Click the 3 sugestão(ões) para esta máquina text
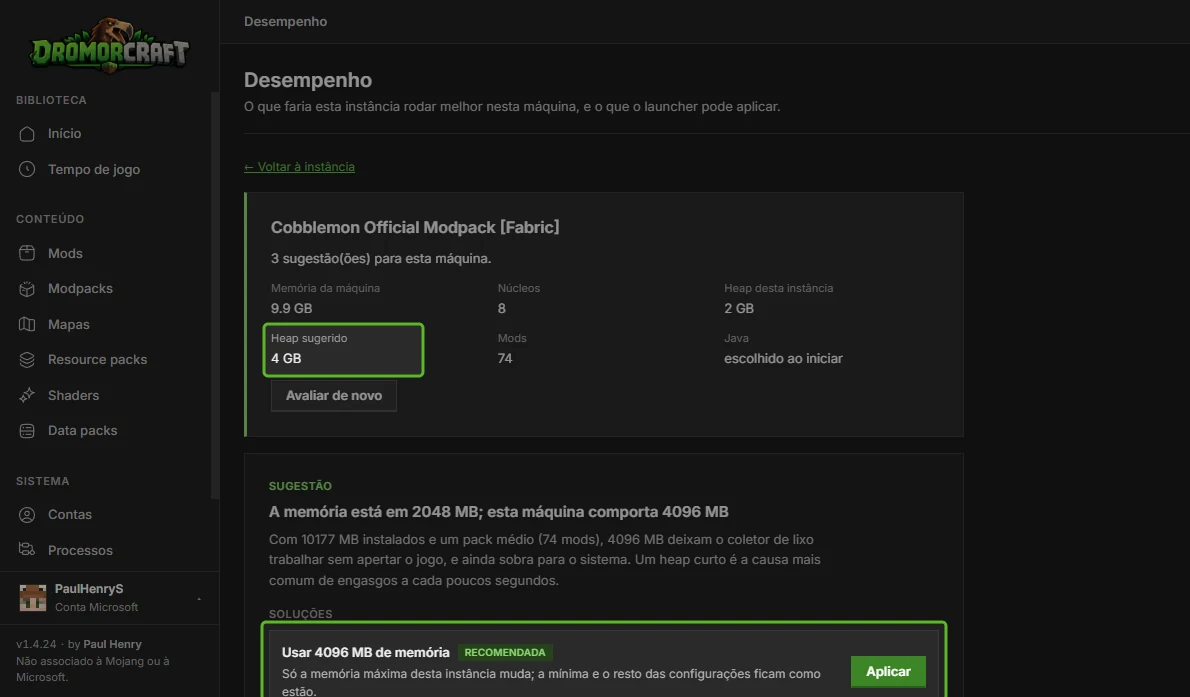This screenshot has height=697, width=1190. 381,258
